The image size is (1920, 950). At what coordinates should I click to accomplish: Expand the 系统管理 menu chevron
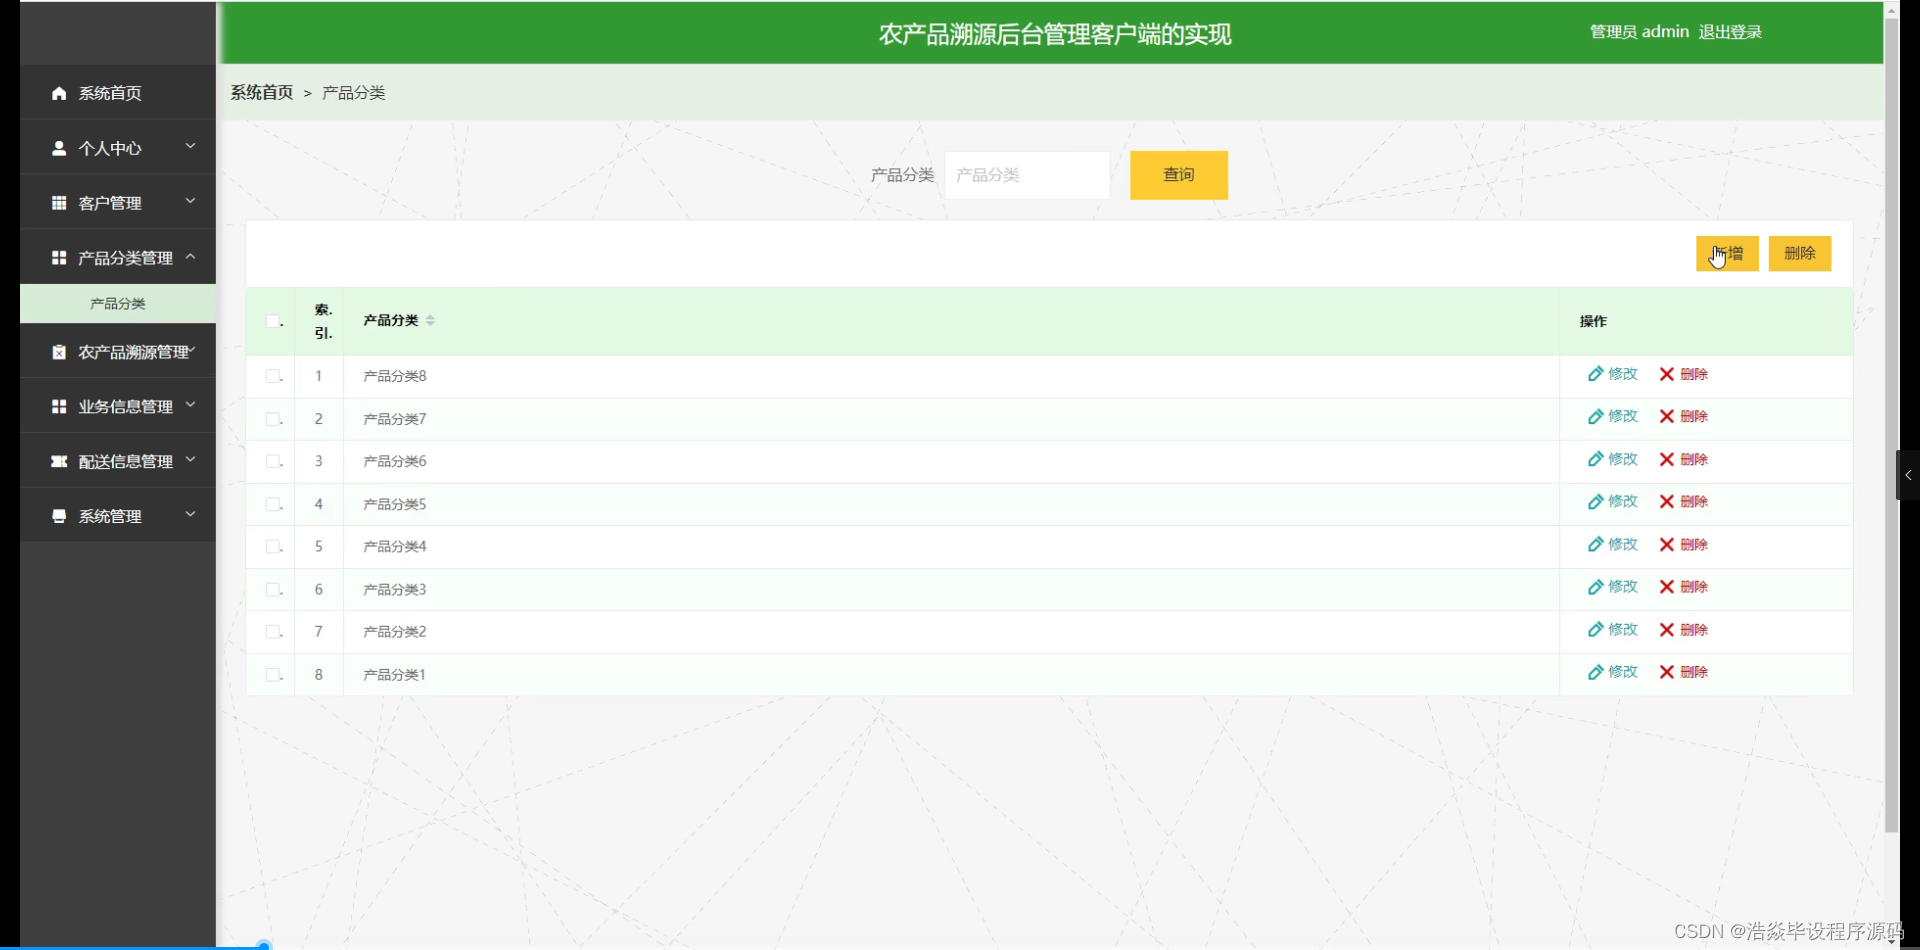[x=190, y=514]
